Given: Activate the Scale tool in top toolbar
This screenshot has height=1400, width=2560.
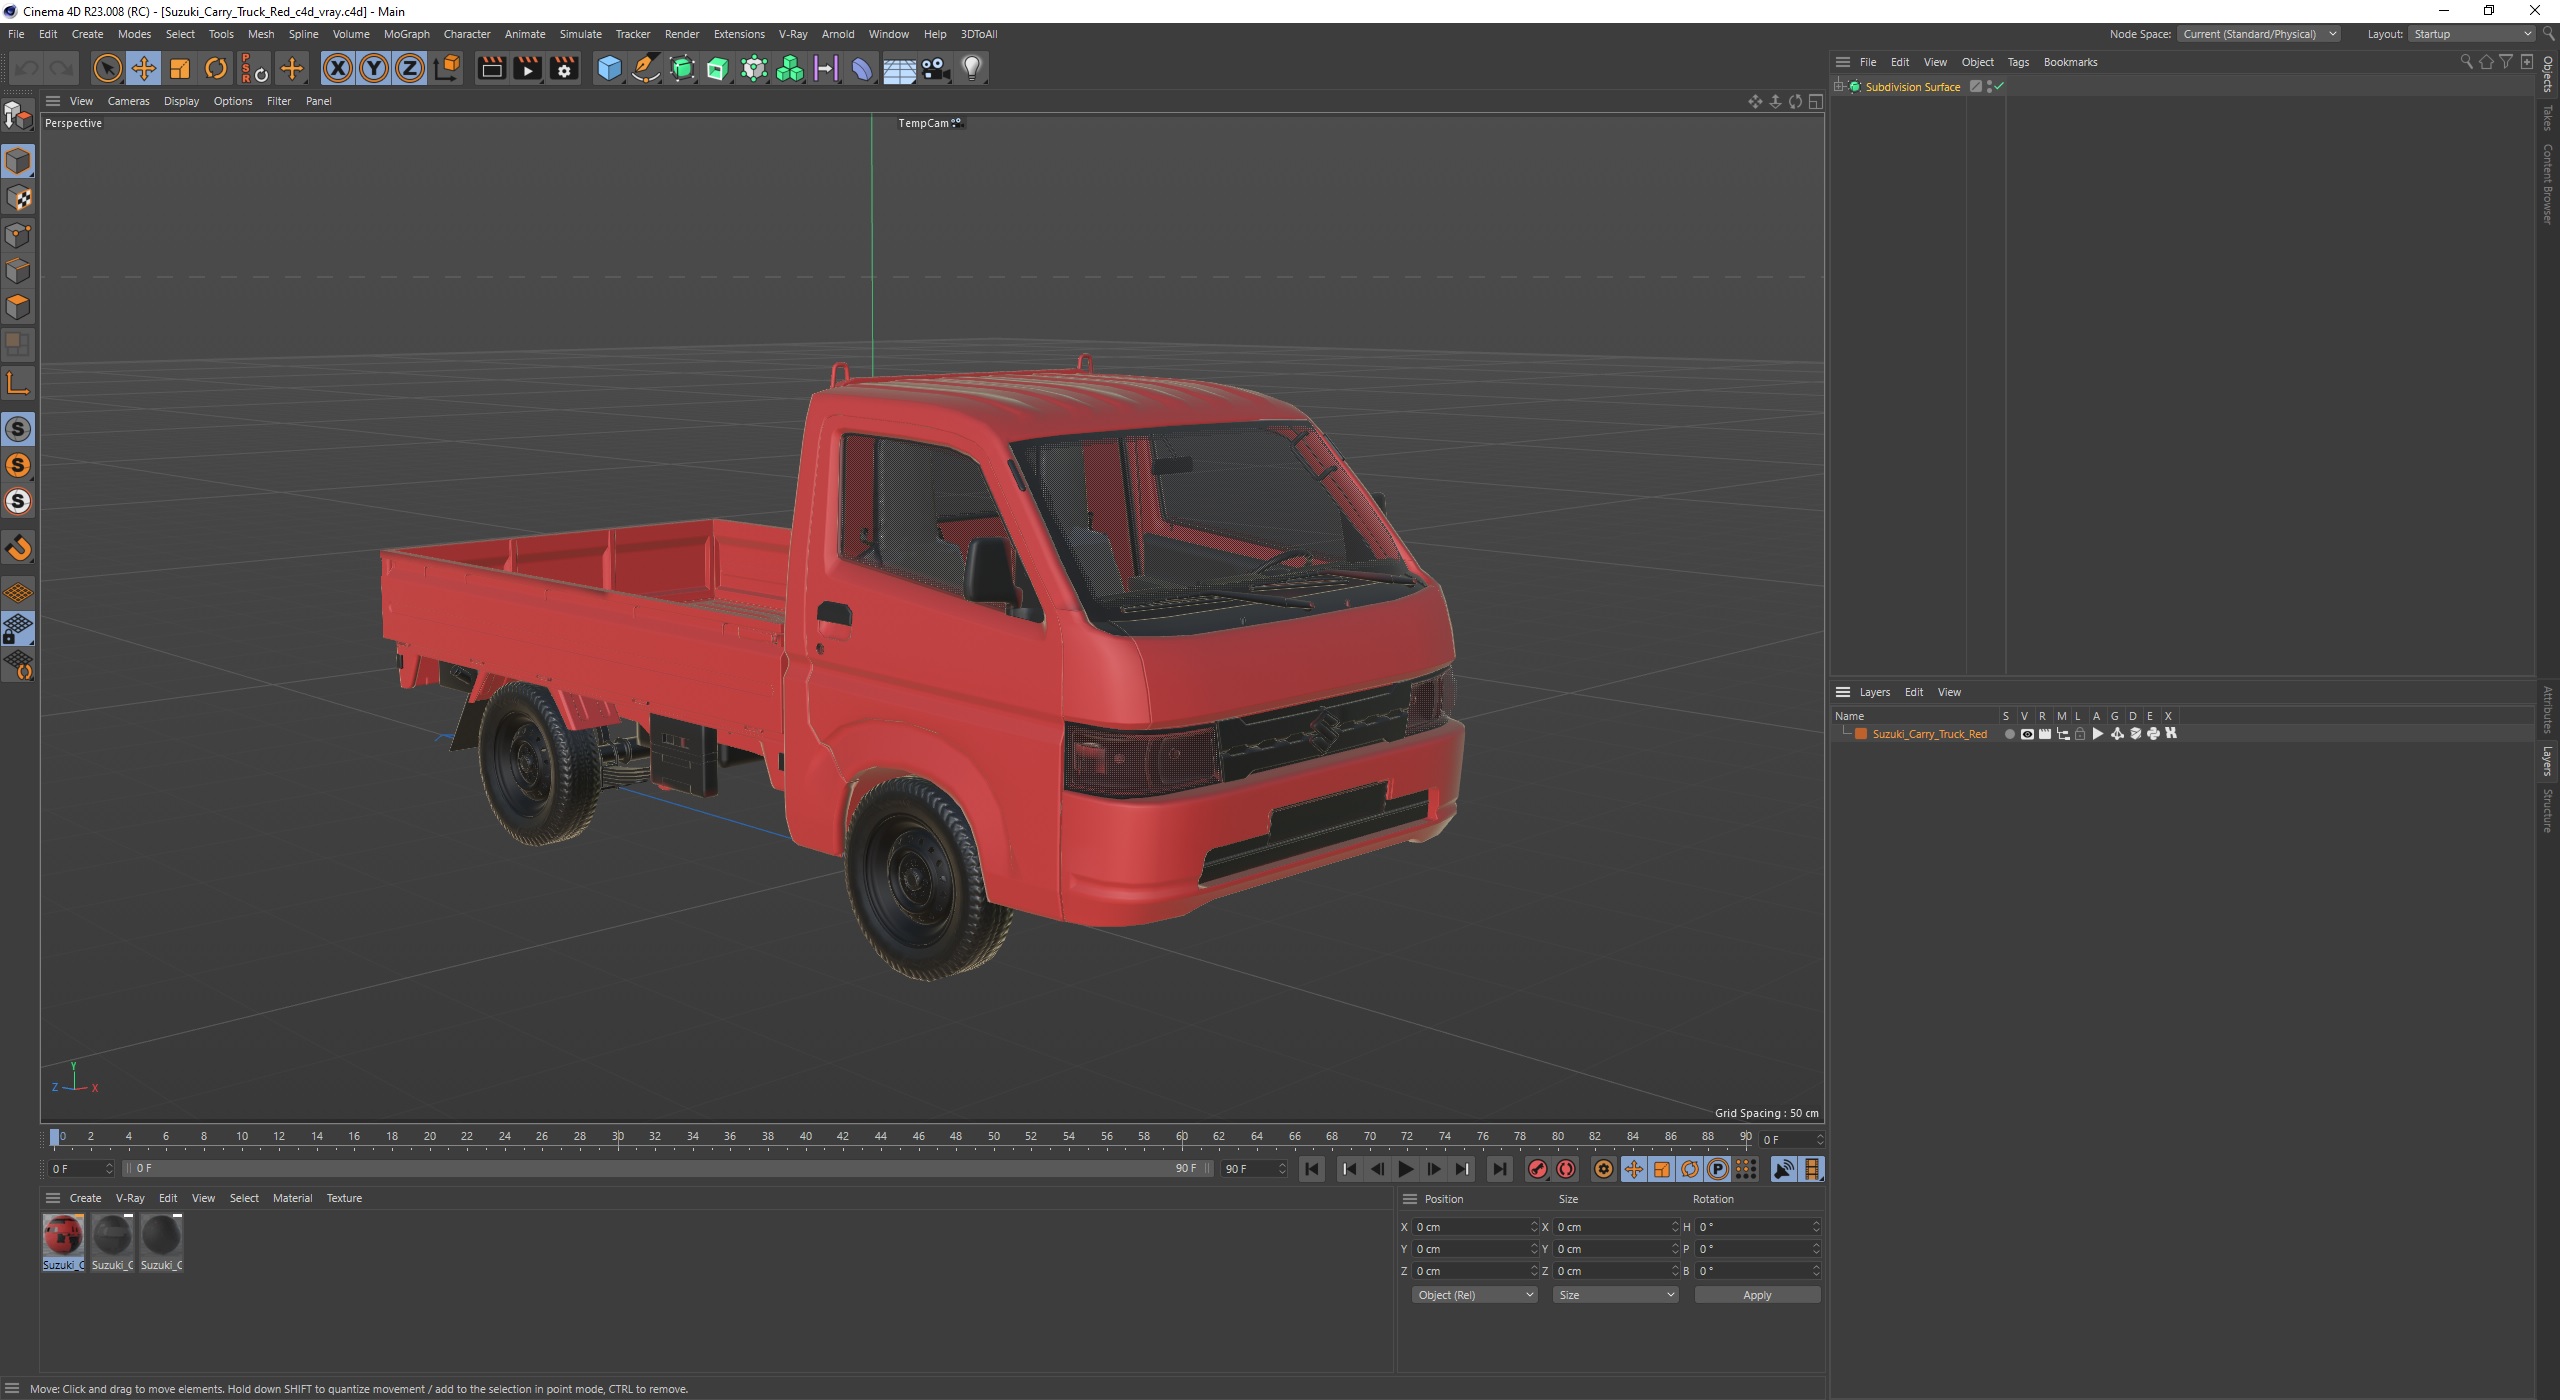Looking at the screenshot, I should [180, 68].
